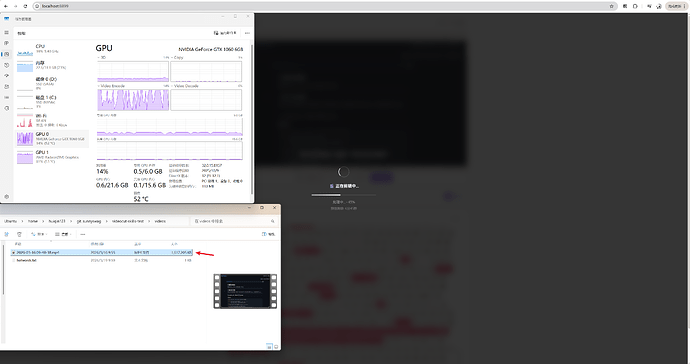Viewport: 690px width, 364px height.
Task: Open Services icon in Task Manager sidebar
Action: pos(7,108)
